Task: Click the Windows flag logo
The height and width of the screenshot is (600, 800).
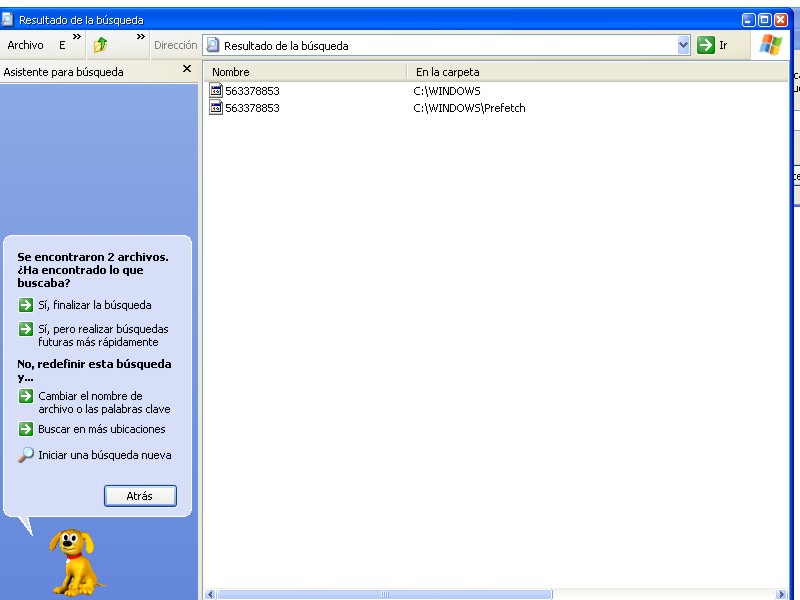Action: pyautogui.click(x=770, y=45)
